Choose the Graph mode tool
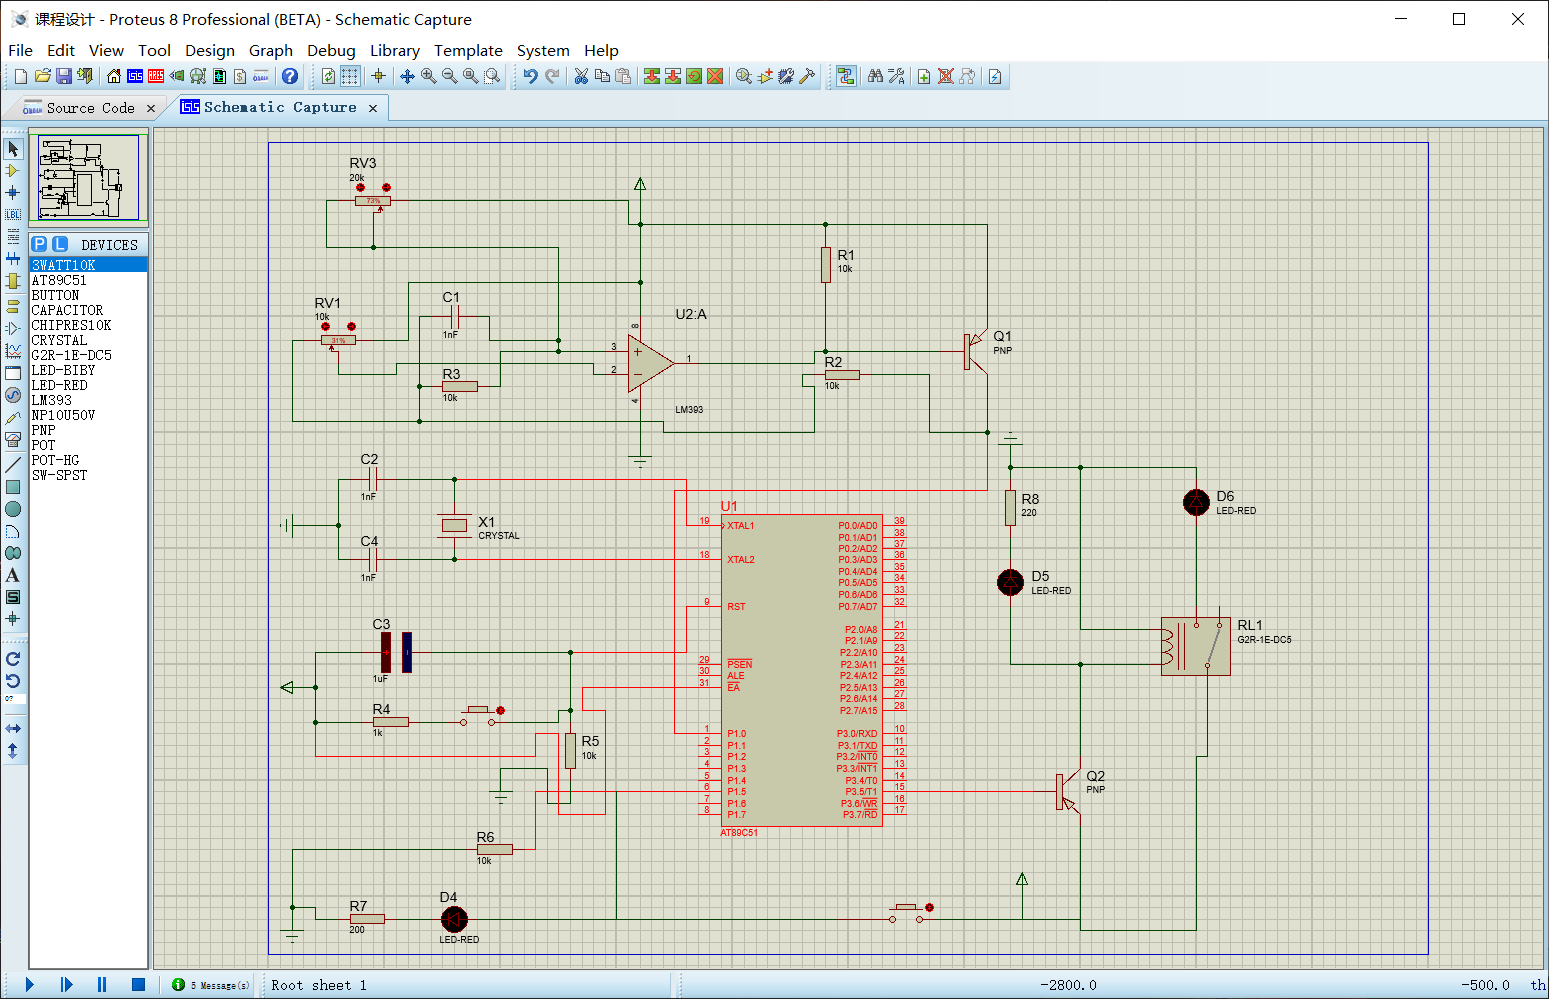1549x999 pixels. click(13, 350)
